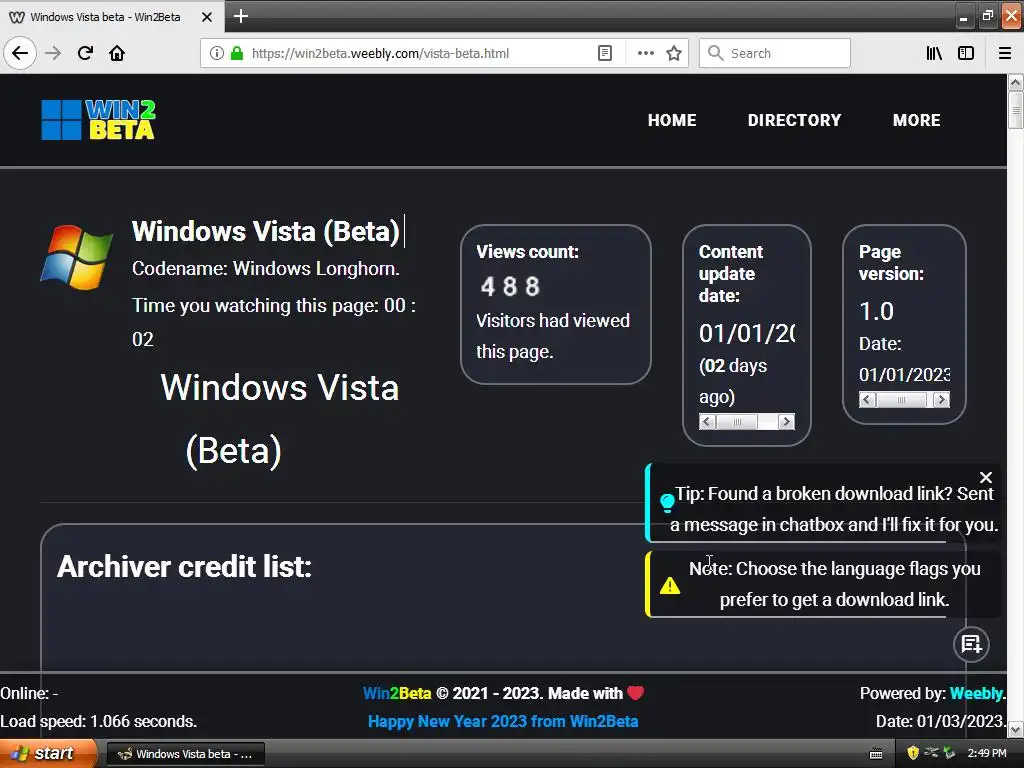Bookmark this page with the star
The height and width of the screenshot is (768, 1024).
tap(674, 53)
